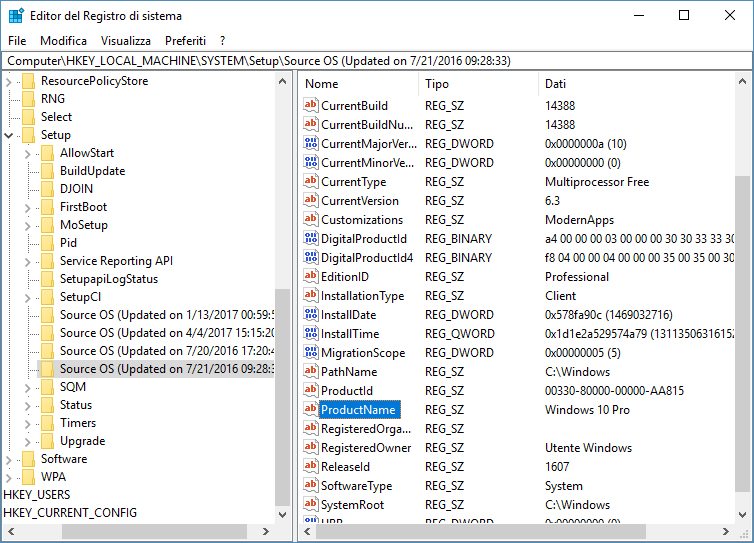Select the HKEY_USERS hive

(36, 495)
